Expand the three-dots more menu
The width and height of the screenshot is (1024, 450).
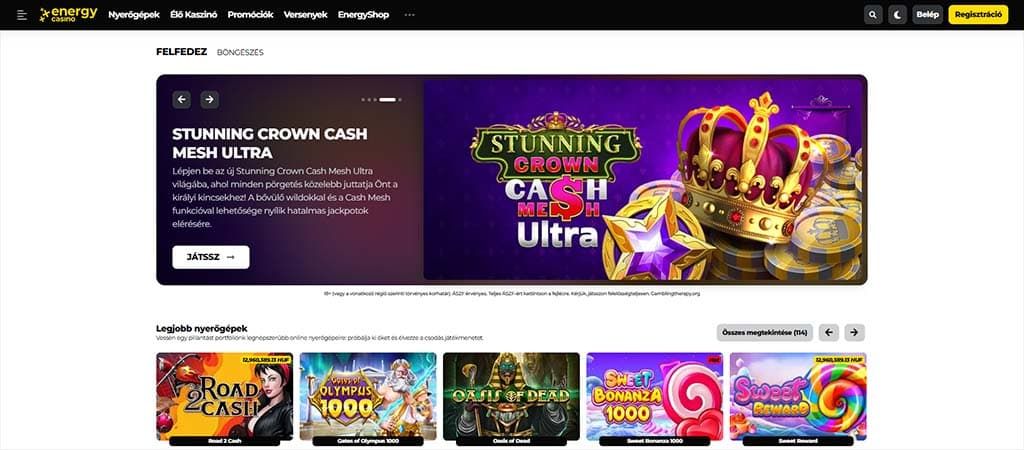pos(409,14)
